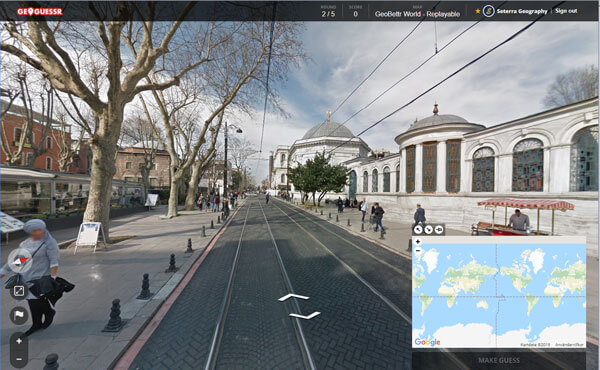
Task: Zoom out of the street view
Action: tap(19, 359)
